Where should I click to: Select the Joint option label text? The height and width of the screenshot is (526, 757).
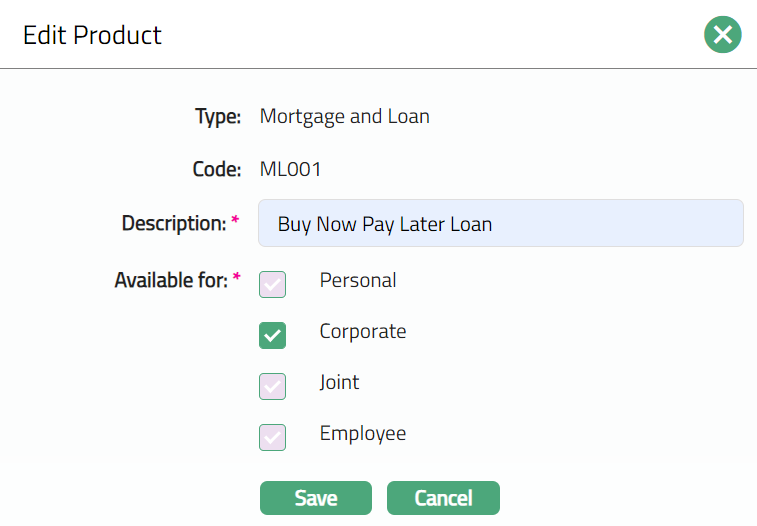[x=339, y=383]
